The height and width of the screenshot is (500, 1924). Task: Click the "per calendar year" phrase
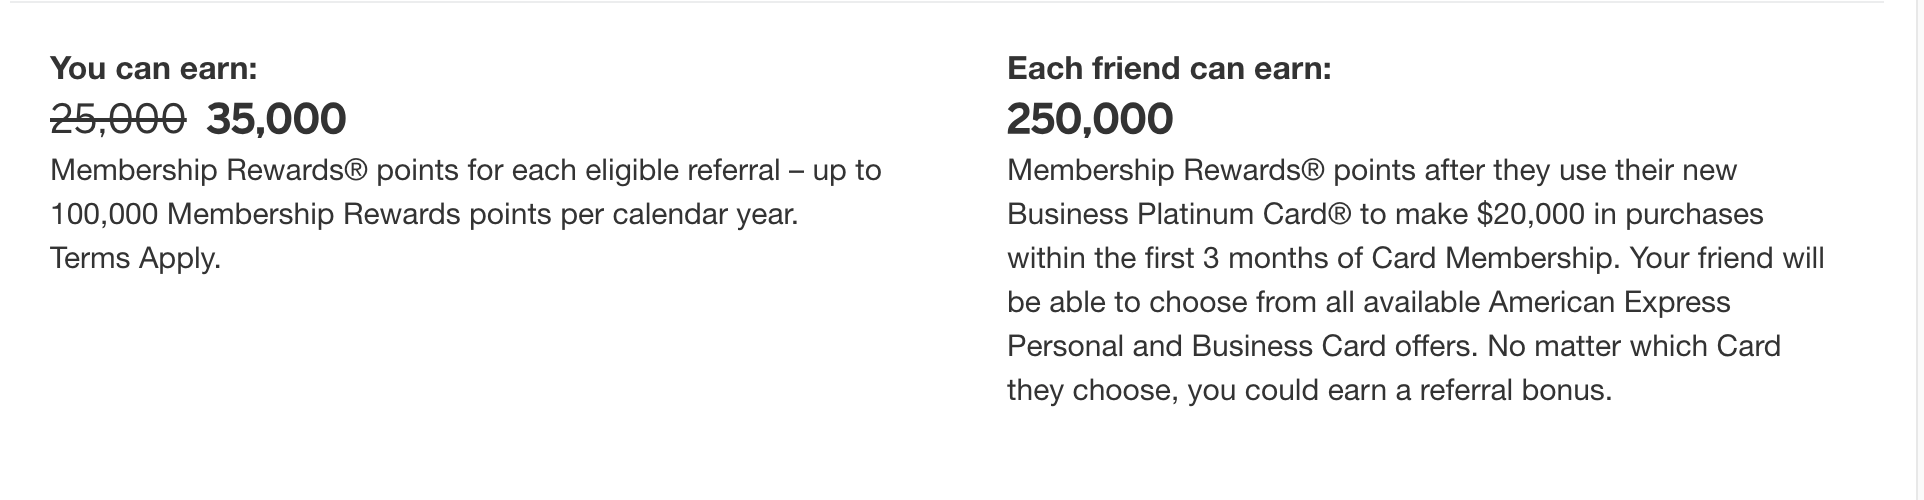point(679,215)
